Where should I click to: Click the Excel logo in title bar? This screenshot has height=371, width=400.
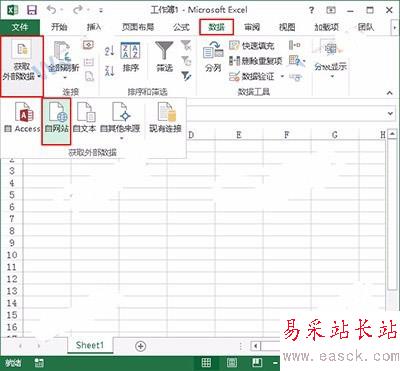point(13,10)
